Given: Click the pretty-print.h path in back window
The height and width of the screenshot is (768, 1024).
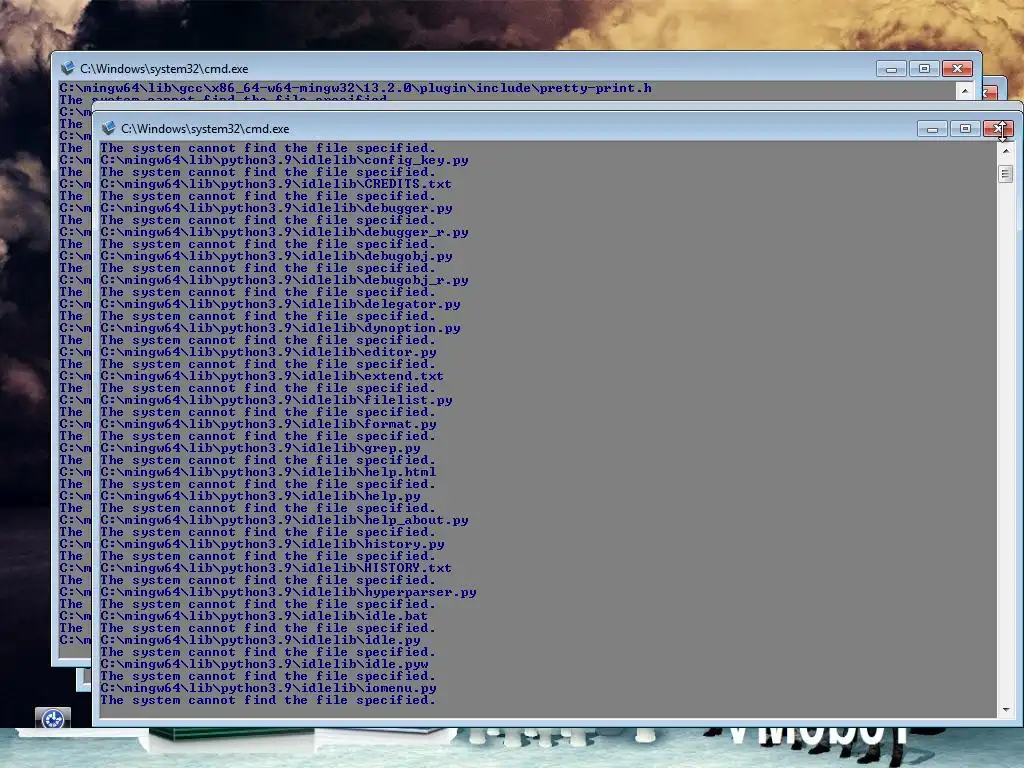Looking at the screenshot, I should click(355, 88).
